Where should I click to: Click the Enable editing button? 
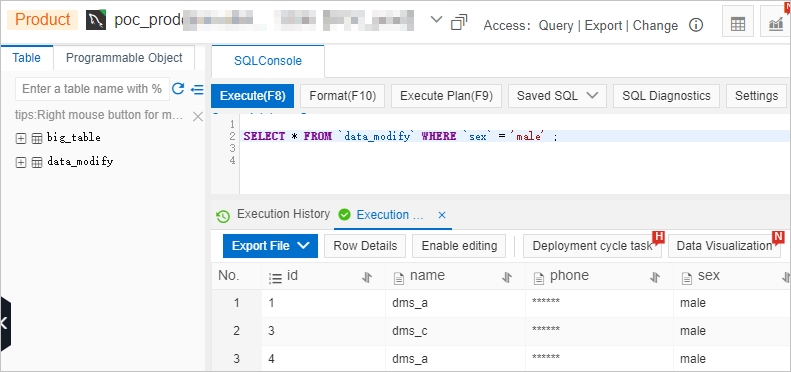point(459,246)
